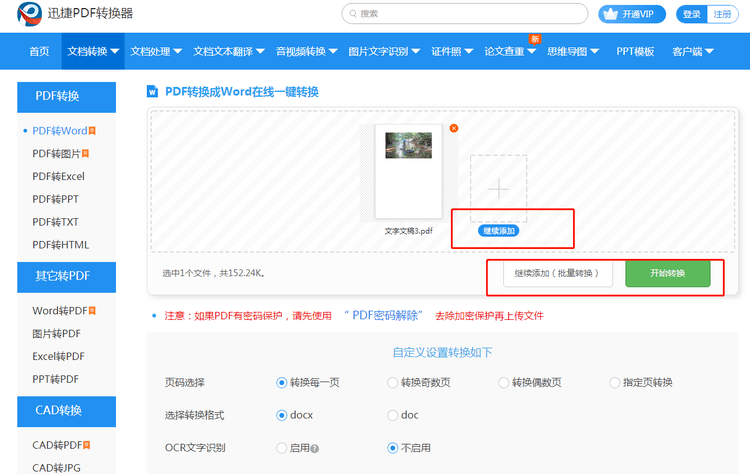The width and height of the screenshot is (750, 474).
Task: Enable OCR with 启用 radio button
Action: coord(281,448)
